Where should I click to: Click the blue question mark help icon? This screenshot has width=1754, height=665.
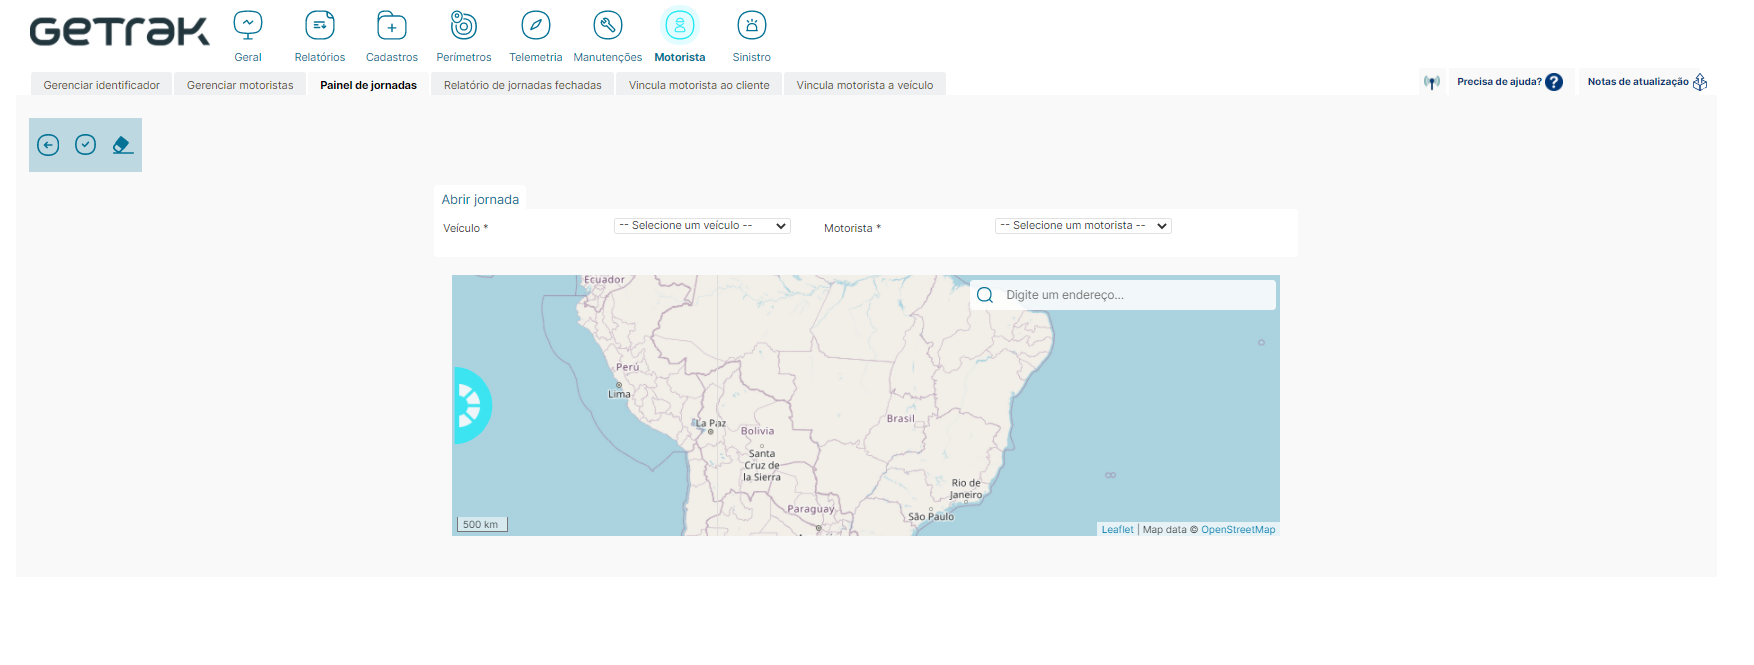[1554, 82]
